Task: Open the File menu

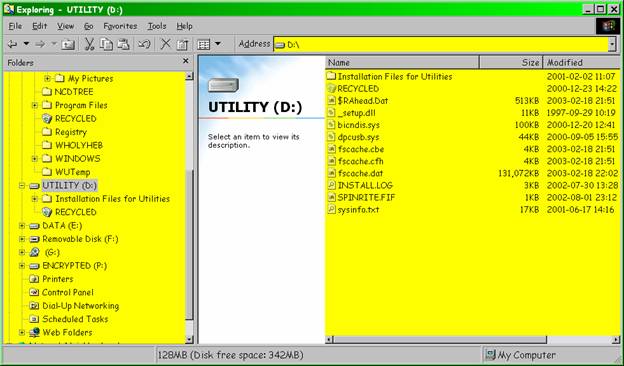Action: pos(15,26)
